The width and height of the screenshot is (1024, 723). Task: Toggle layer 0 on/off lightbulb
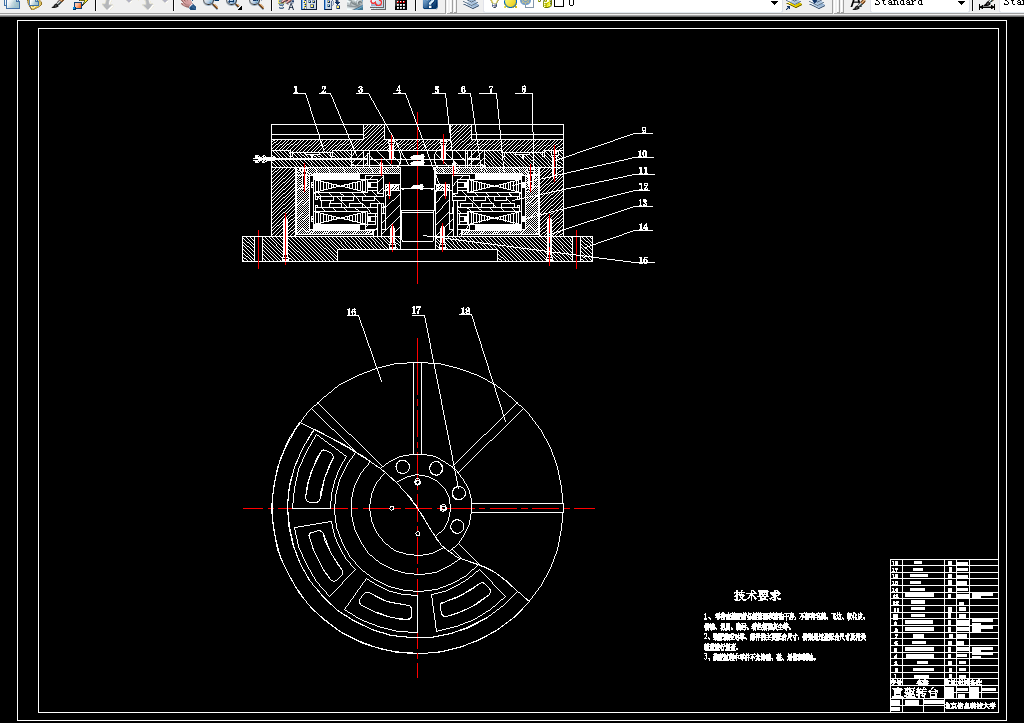point(494,3)
